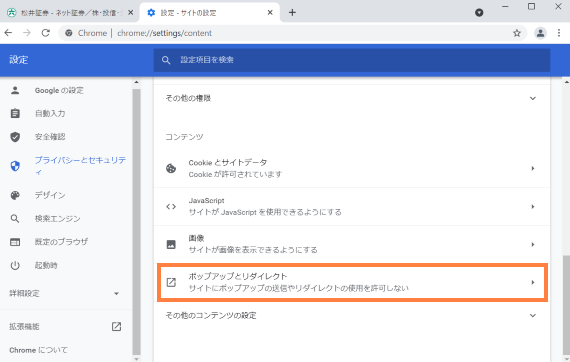Click the power icon for 起動時
The image size is (570, 362).
coord(15,265)
